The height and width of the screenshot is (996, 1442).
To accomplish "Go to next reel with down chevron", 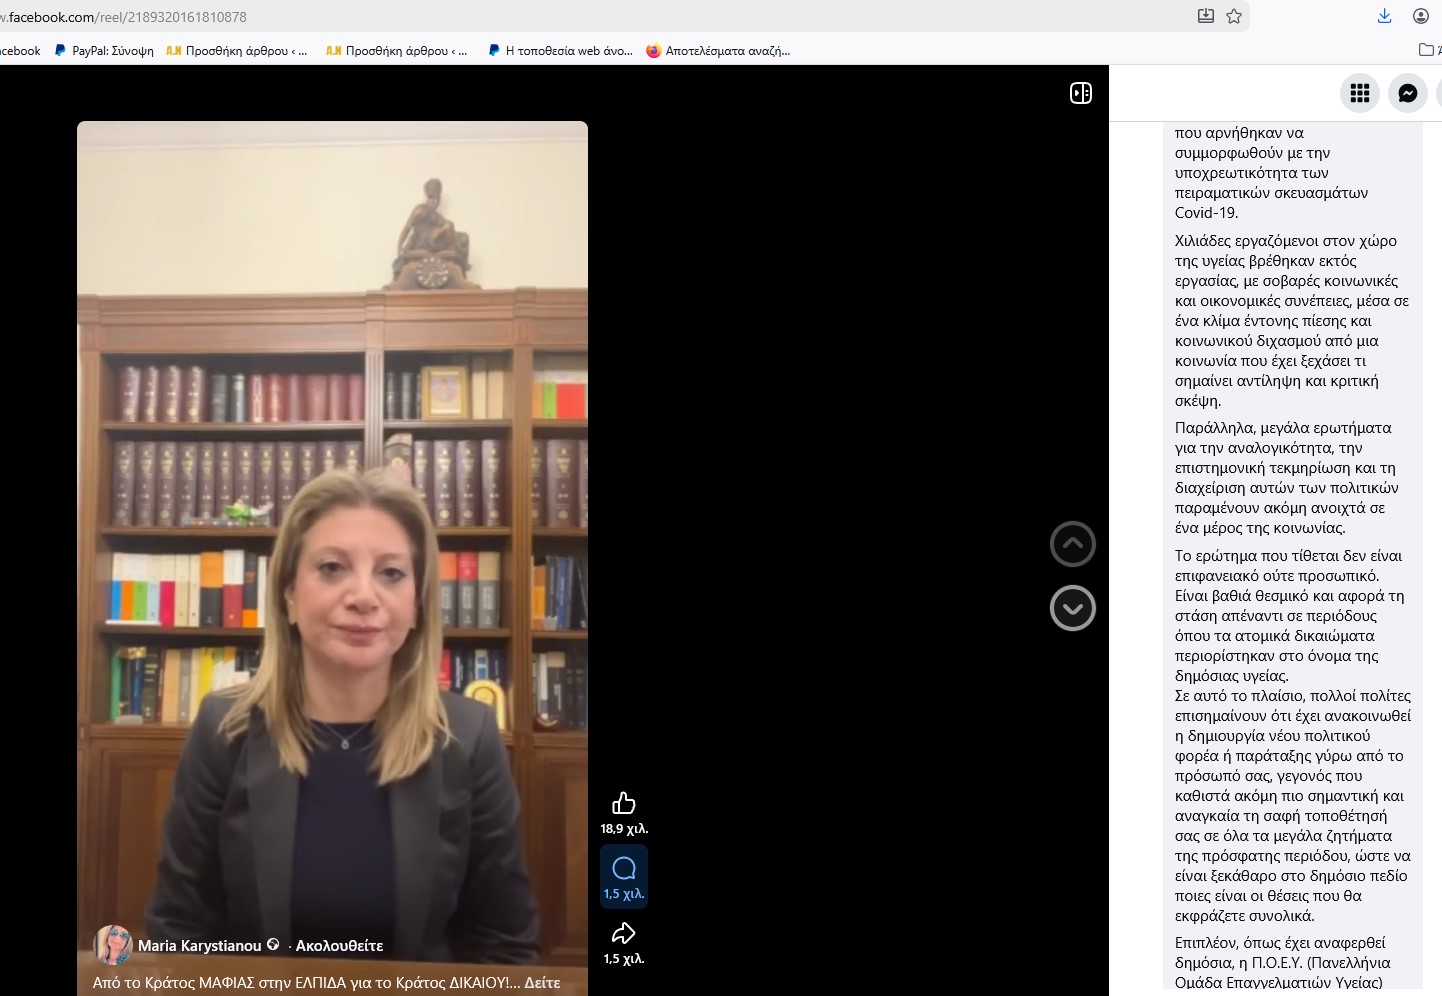I will point(1073,608).
